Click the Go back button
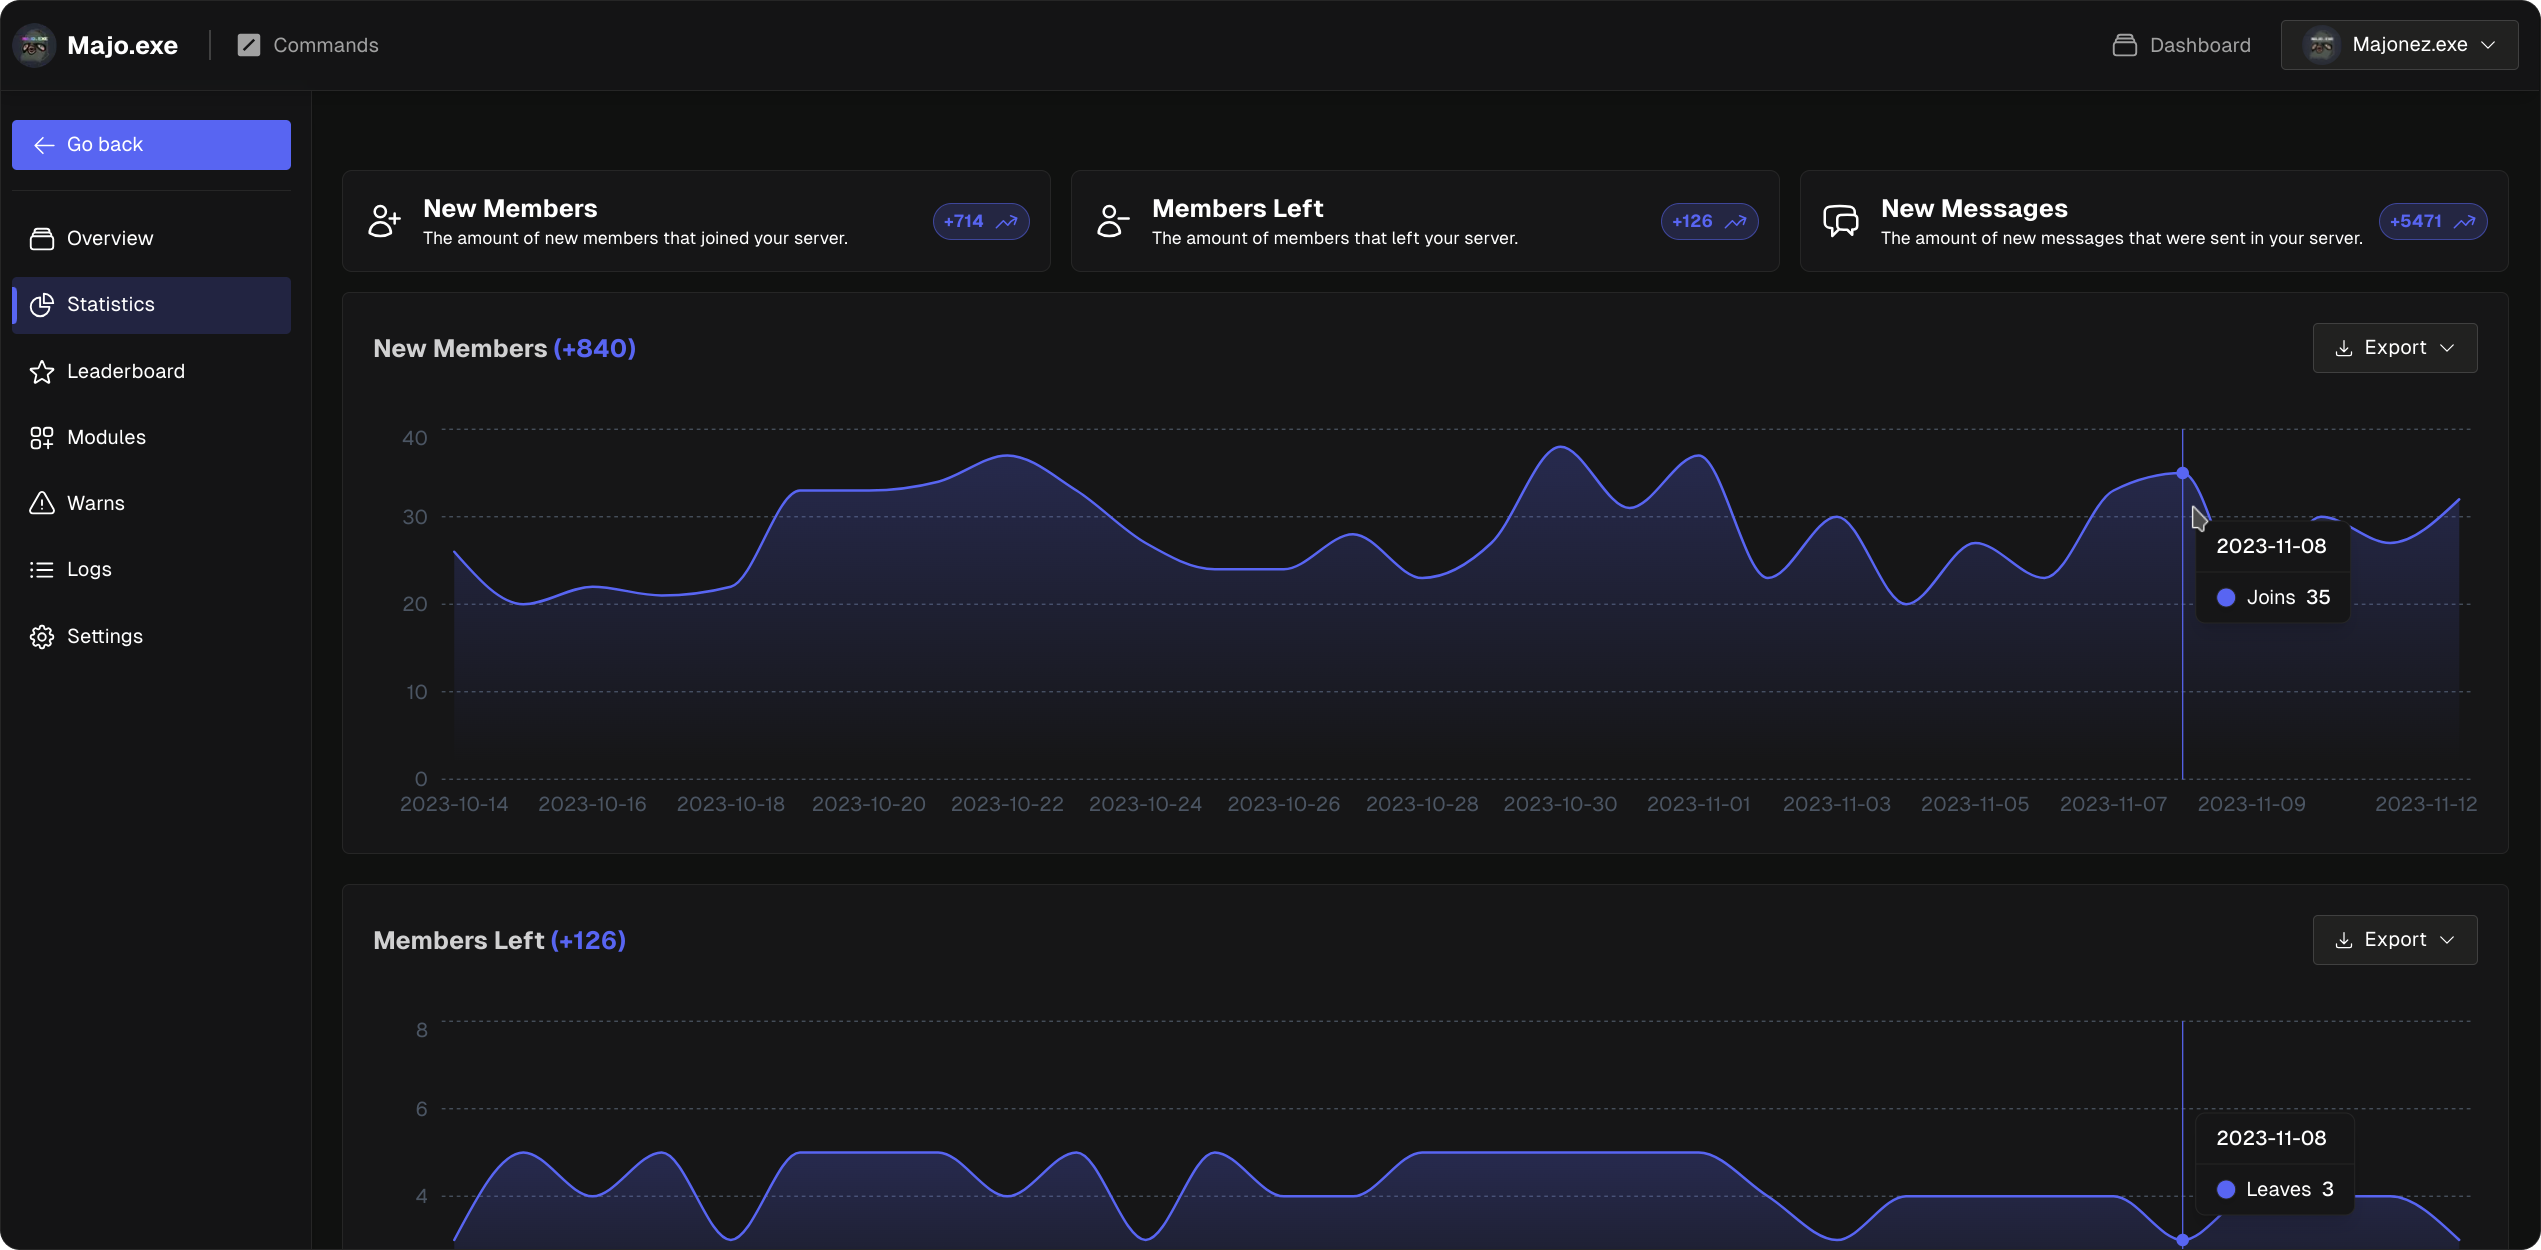The height and width of the screenshot is (1250, 2541). coord(151,144)
